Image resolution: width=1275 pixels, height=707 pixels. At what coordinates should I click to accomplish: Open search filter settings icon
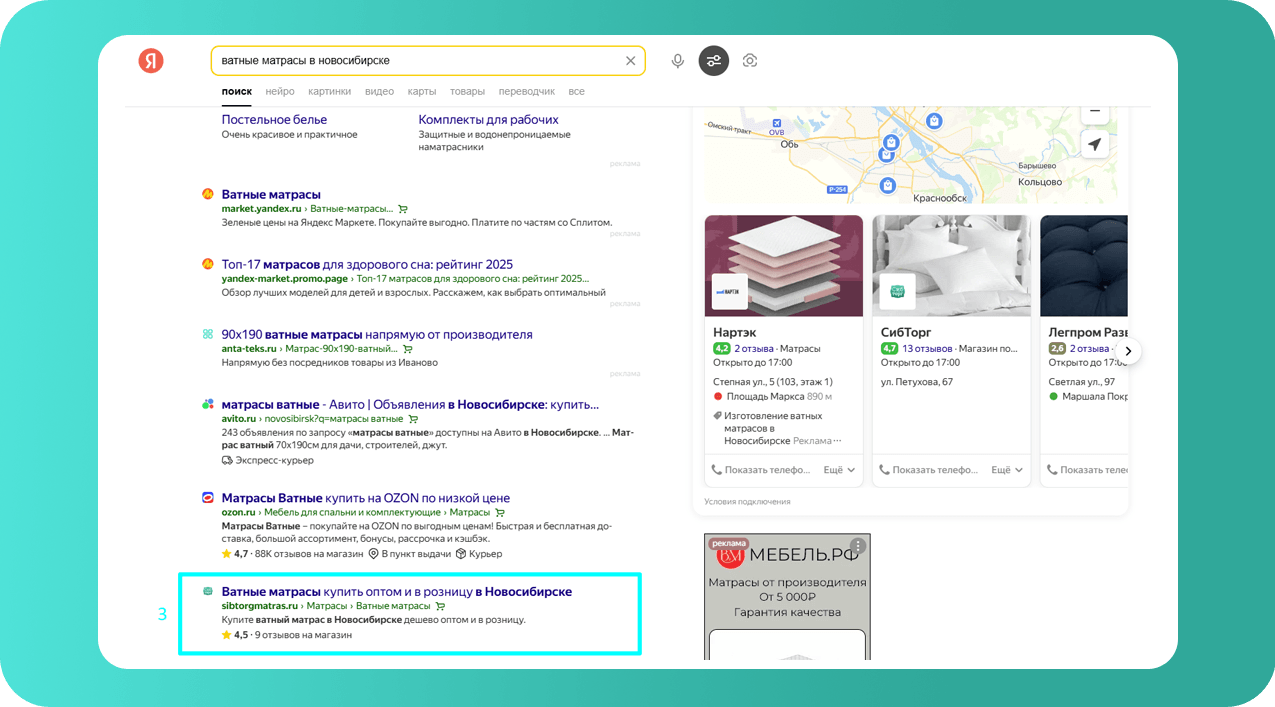coord(714,61)
